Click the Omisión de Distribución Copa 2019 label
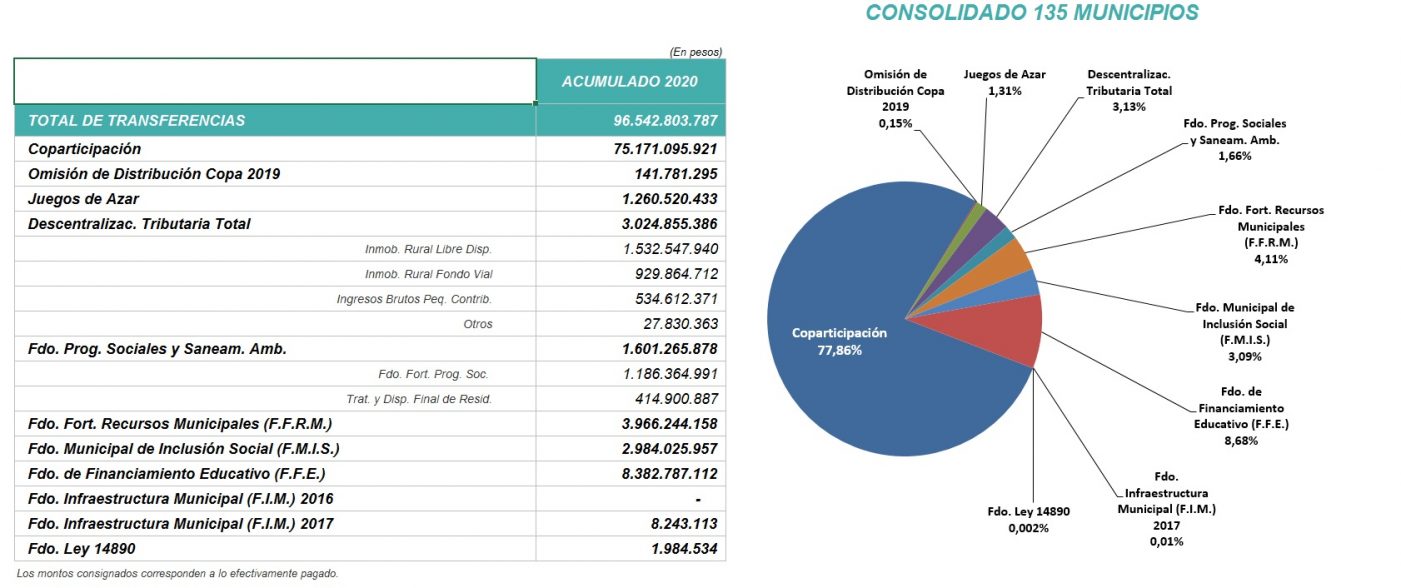 click(896, 98)
